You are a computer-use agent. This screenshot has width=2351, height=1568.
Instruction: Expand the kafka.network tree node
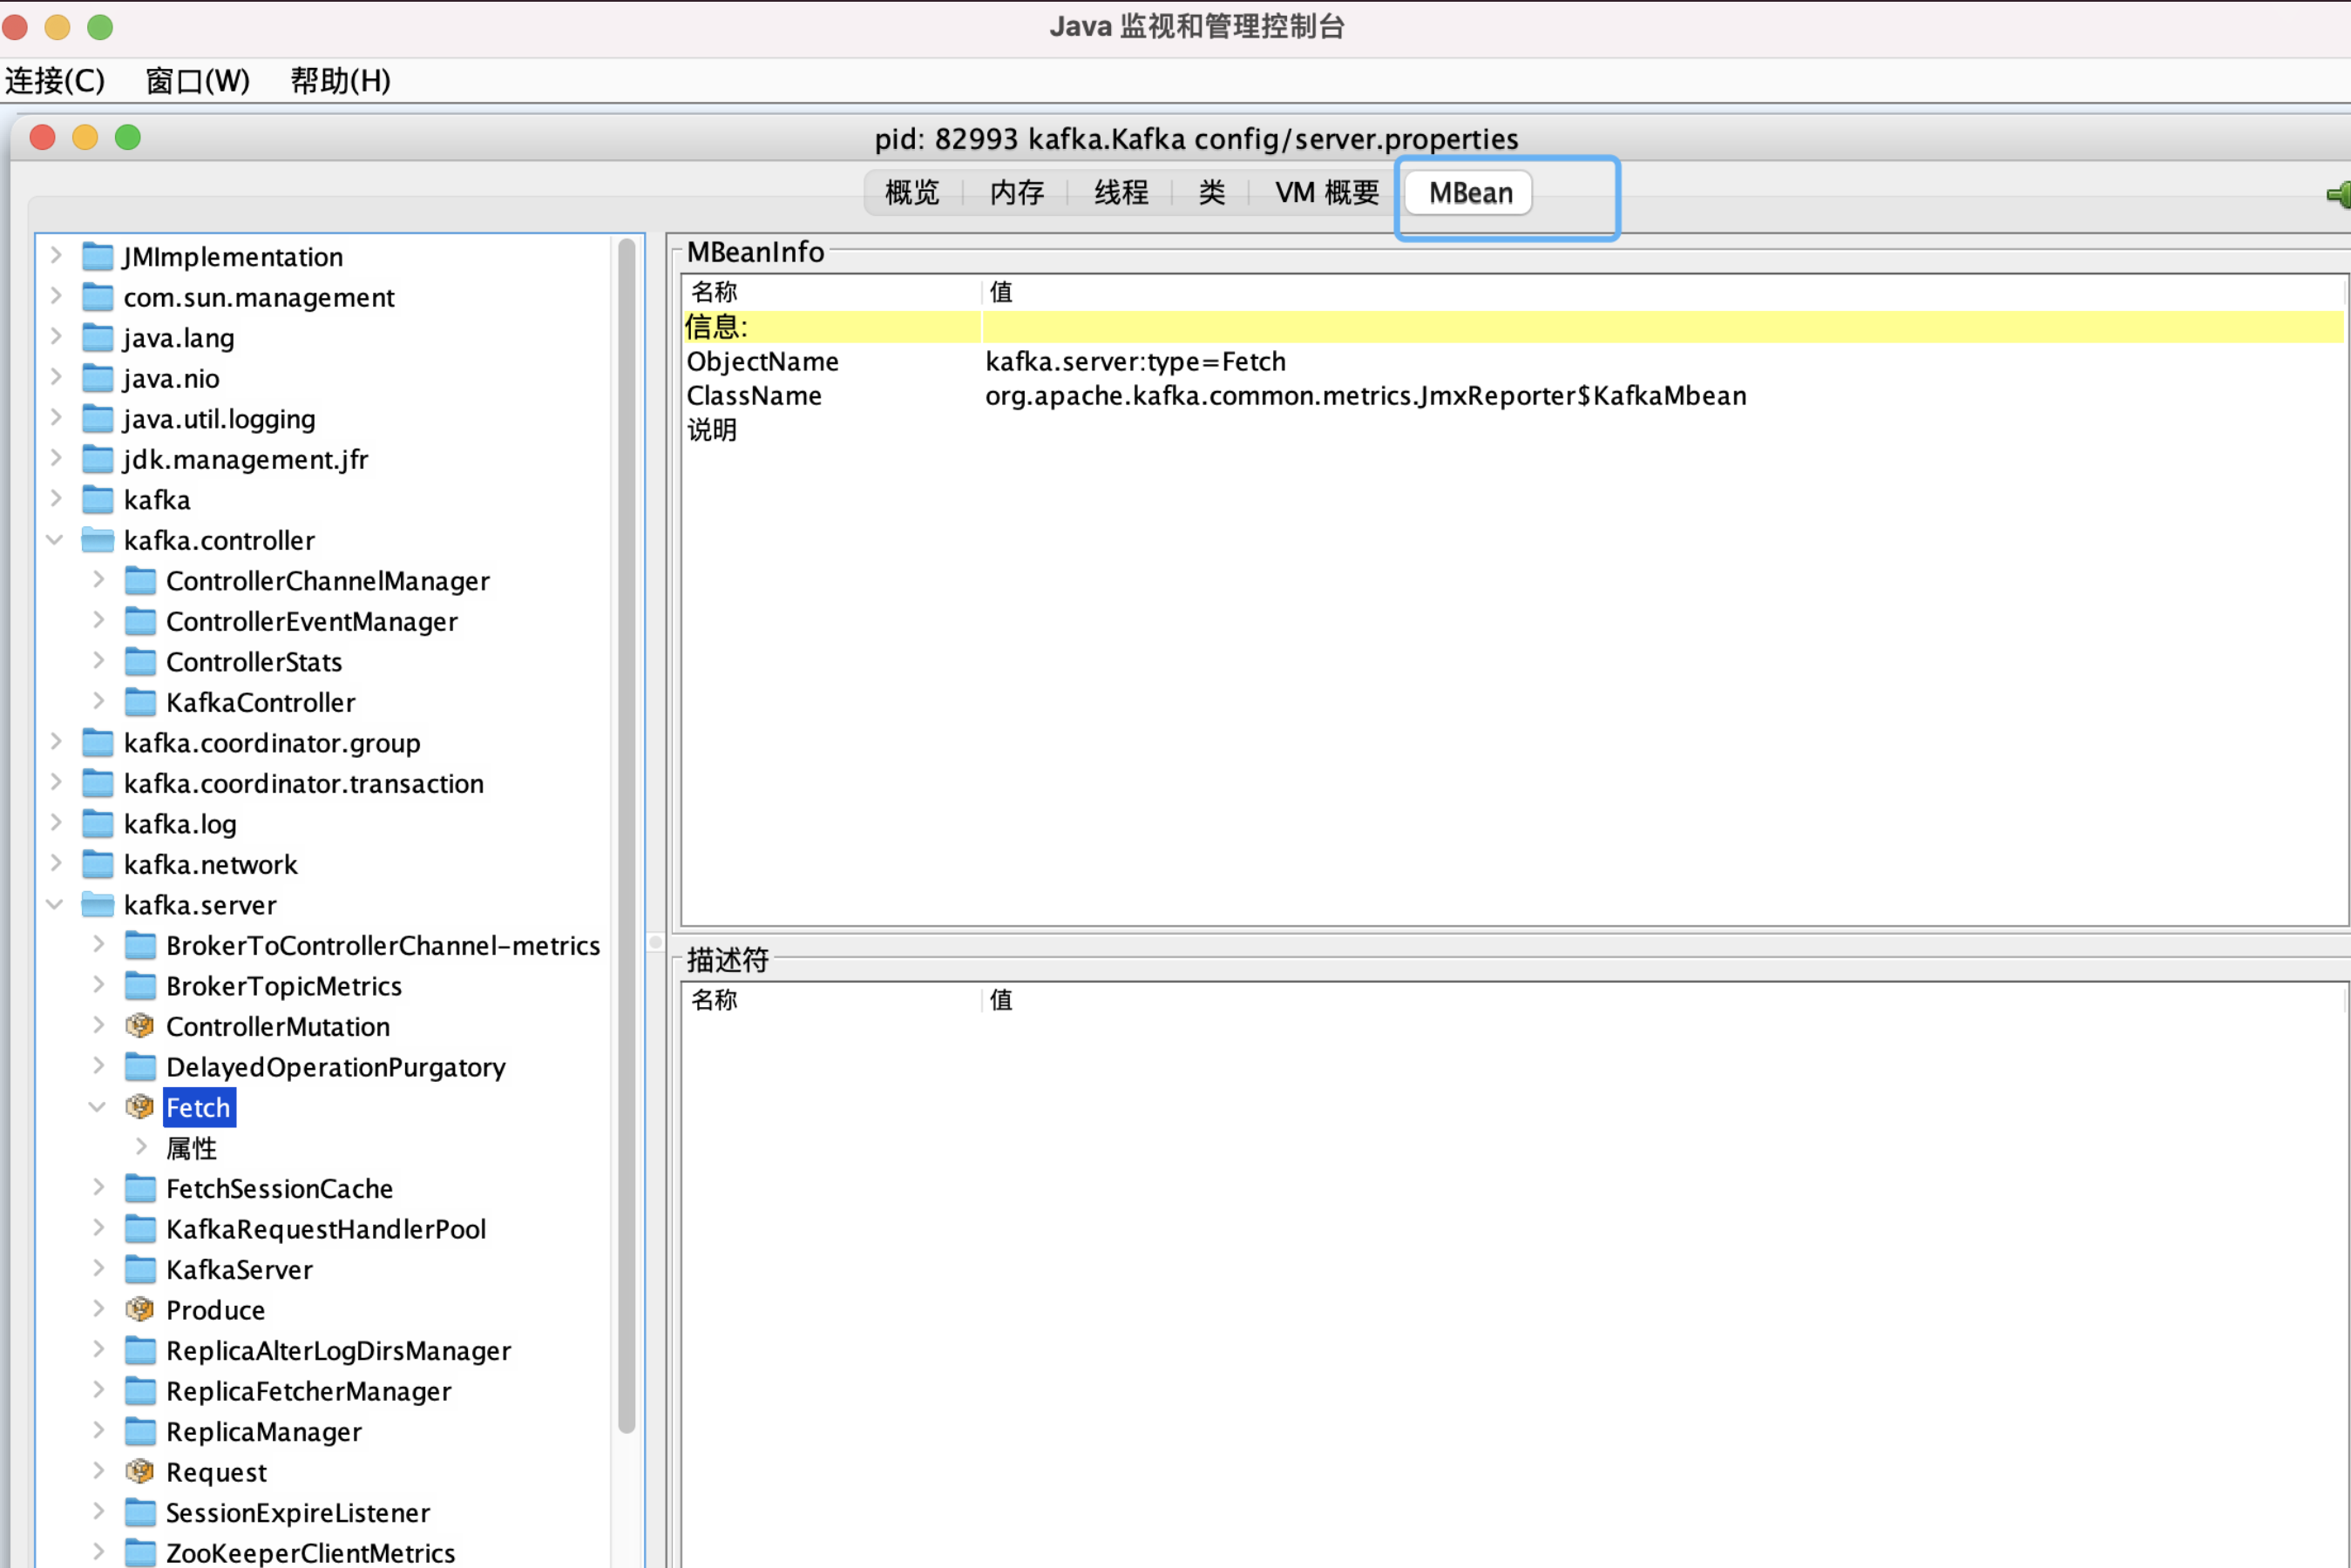[56, 863]
